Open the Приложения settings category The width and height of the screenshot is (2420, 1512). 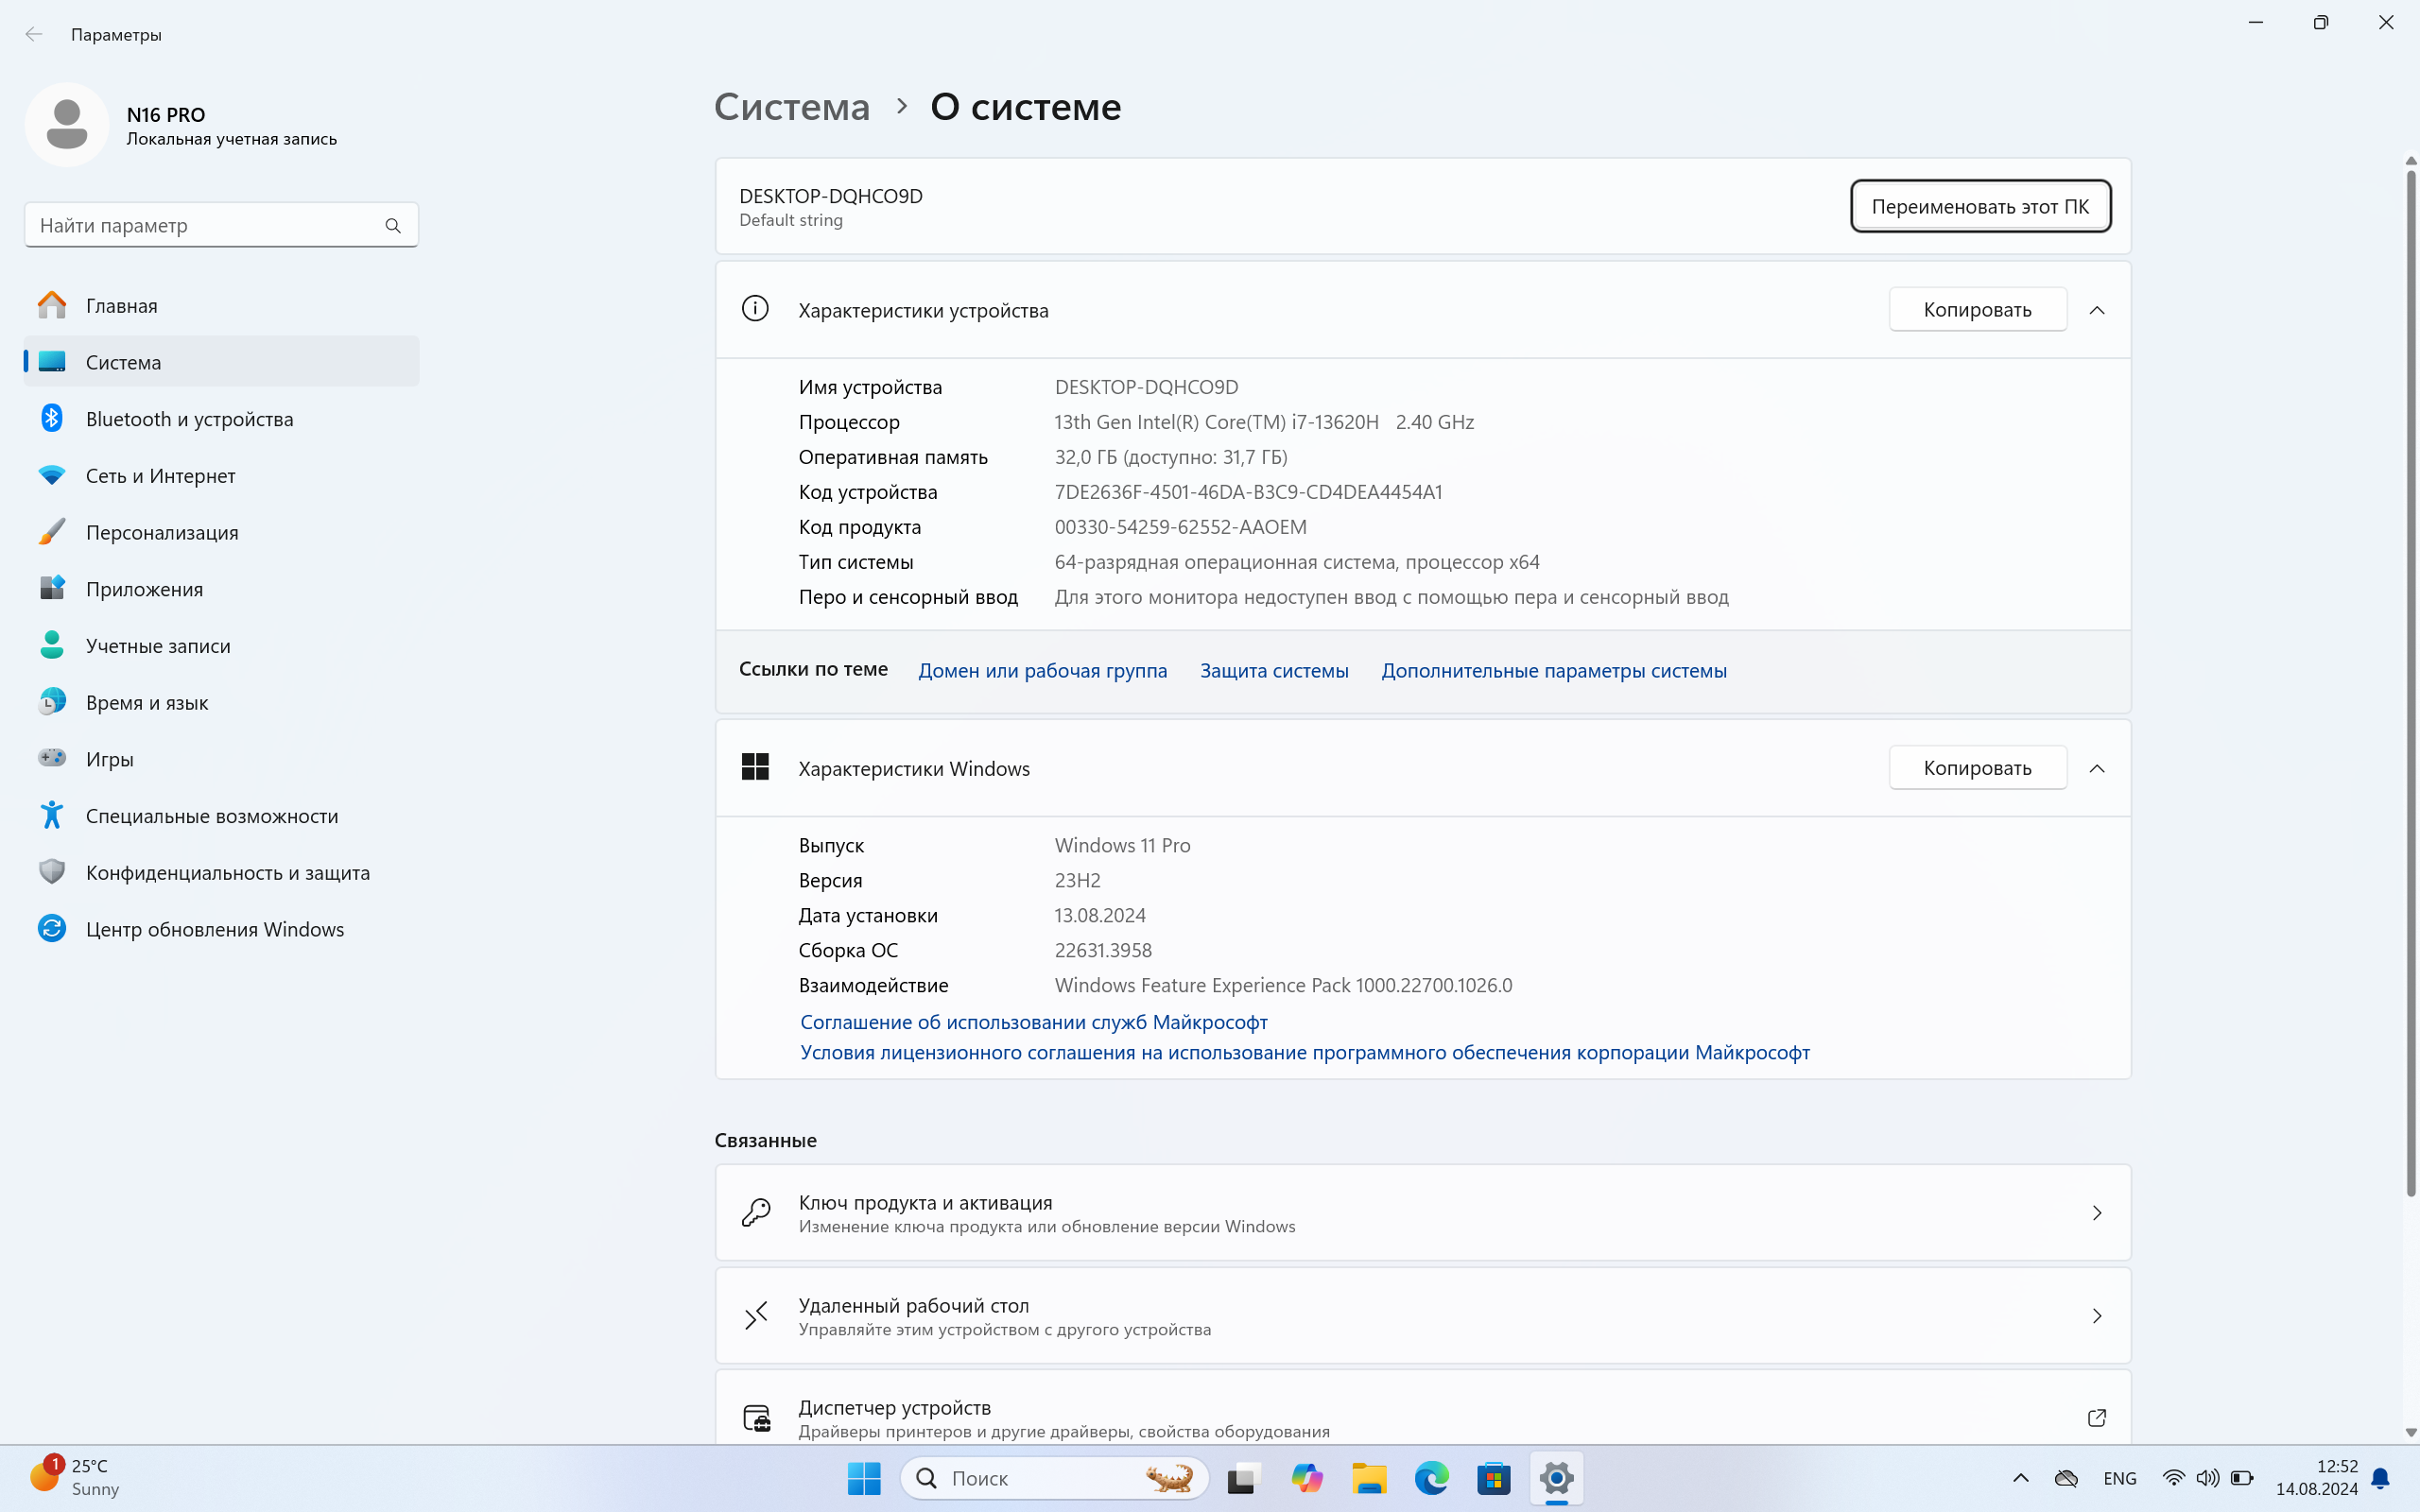pyautogui.click(x=144, y=589)
